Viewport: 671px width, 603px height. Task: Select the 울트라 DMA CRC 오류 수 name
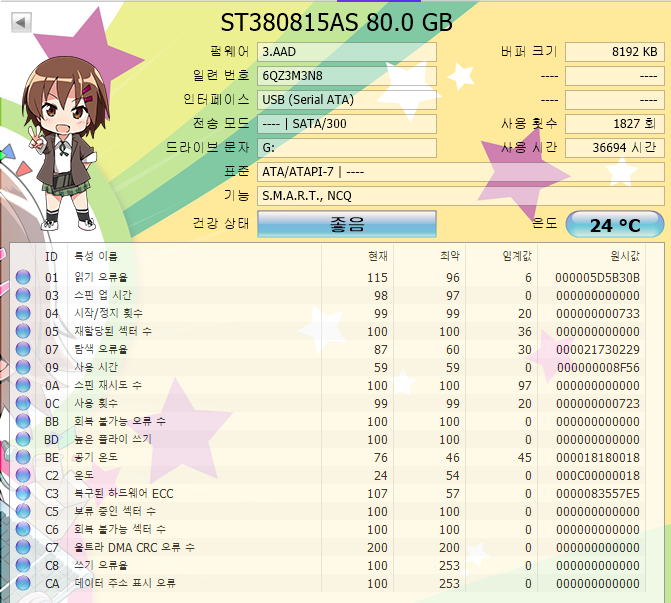tap(134, 547)
